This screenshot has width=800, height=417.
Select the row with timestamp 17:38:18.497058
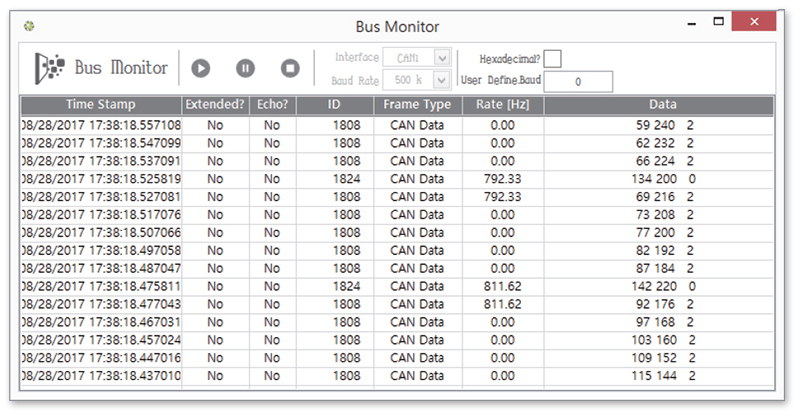point(397,250)
